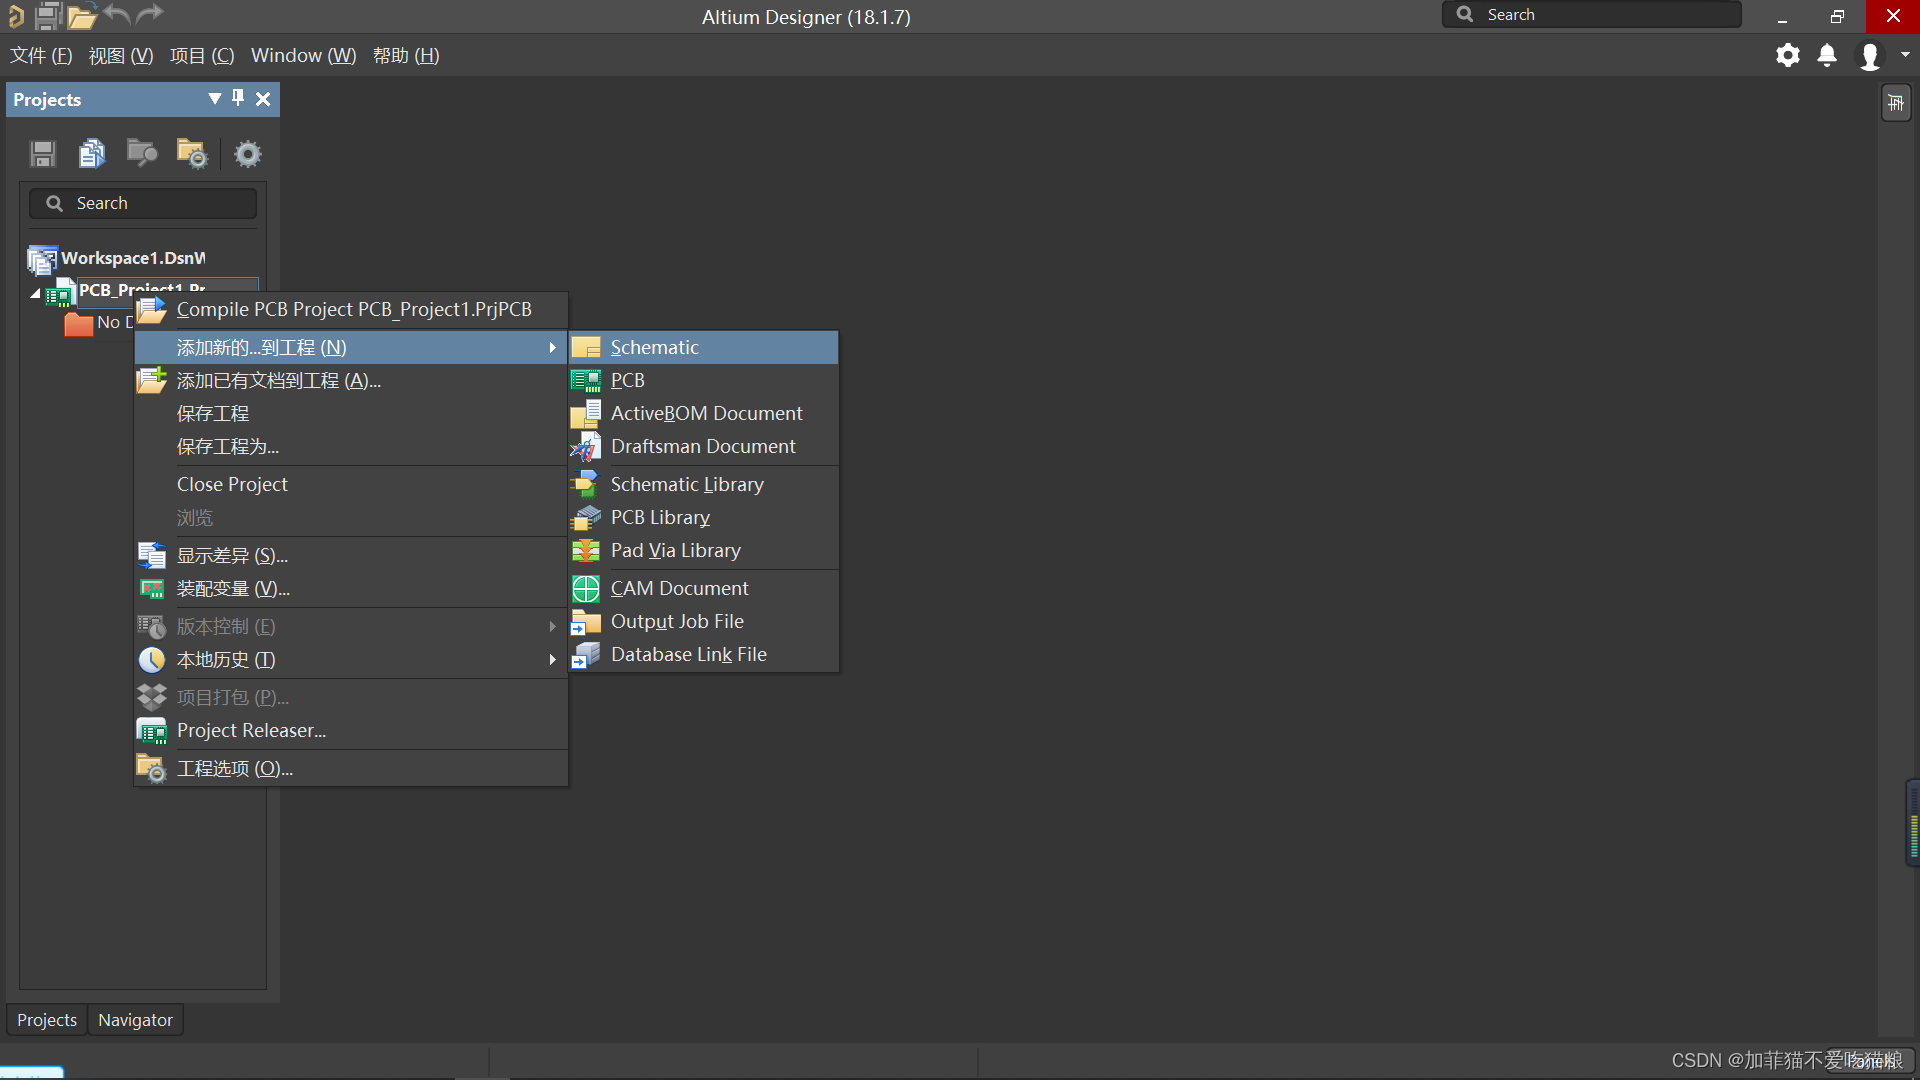This screenshot has height=1080, width=1920.
Task: Expand 添加新的...到工程 submenu arrow
Action: pyautogui.click(x=553, y=345)
